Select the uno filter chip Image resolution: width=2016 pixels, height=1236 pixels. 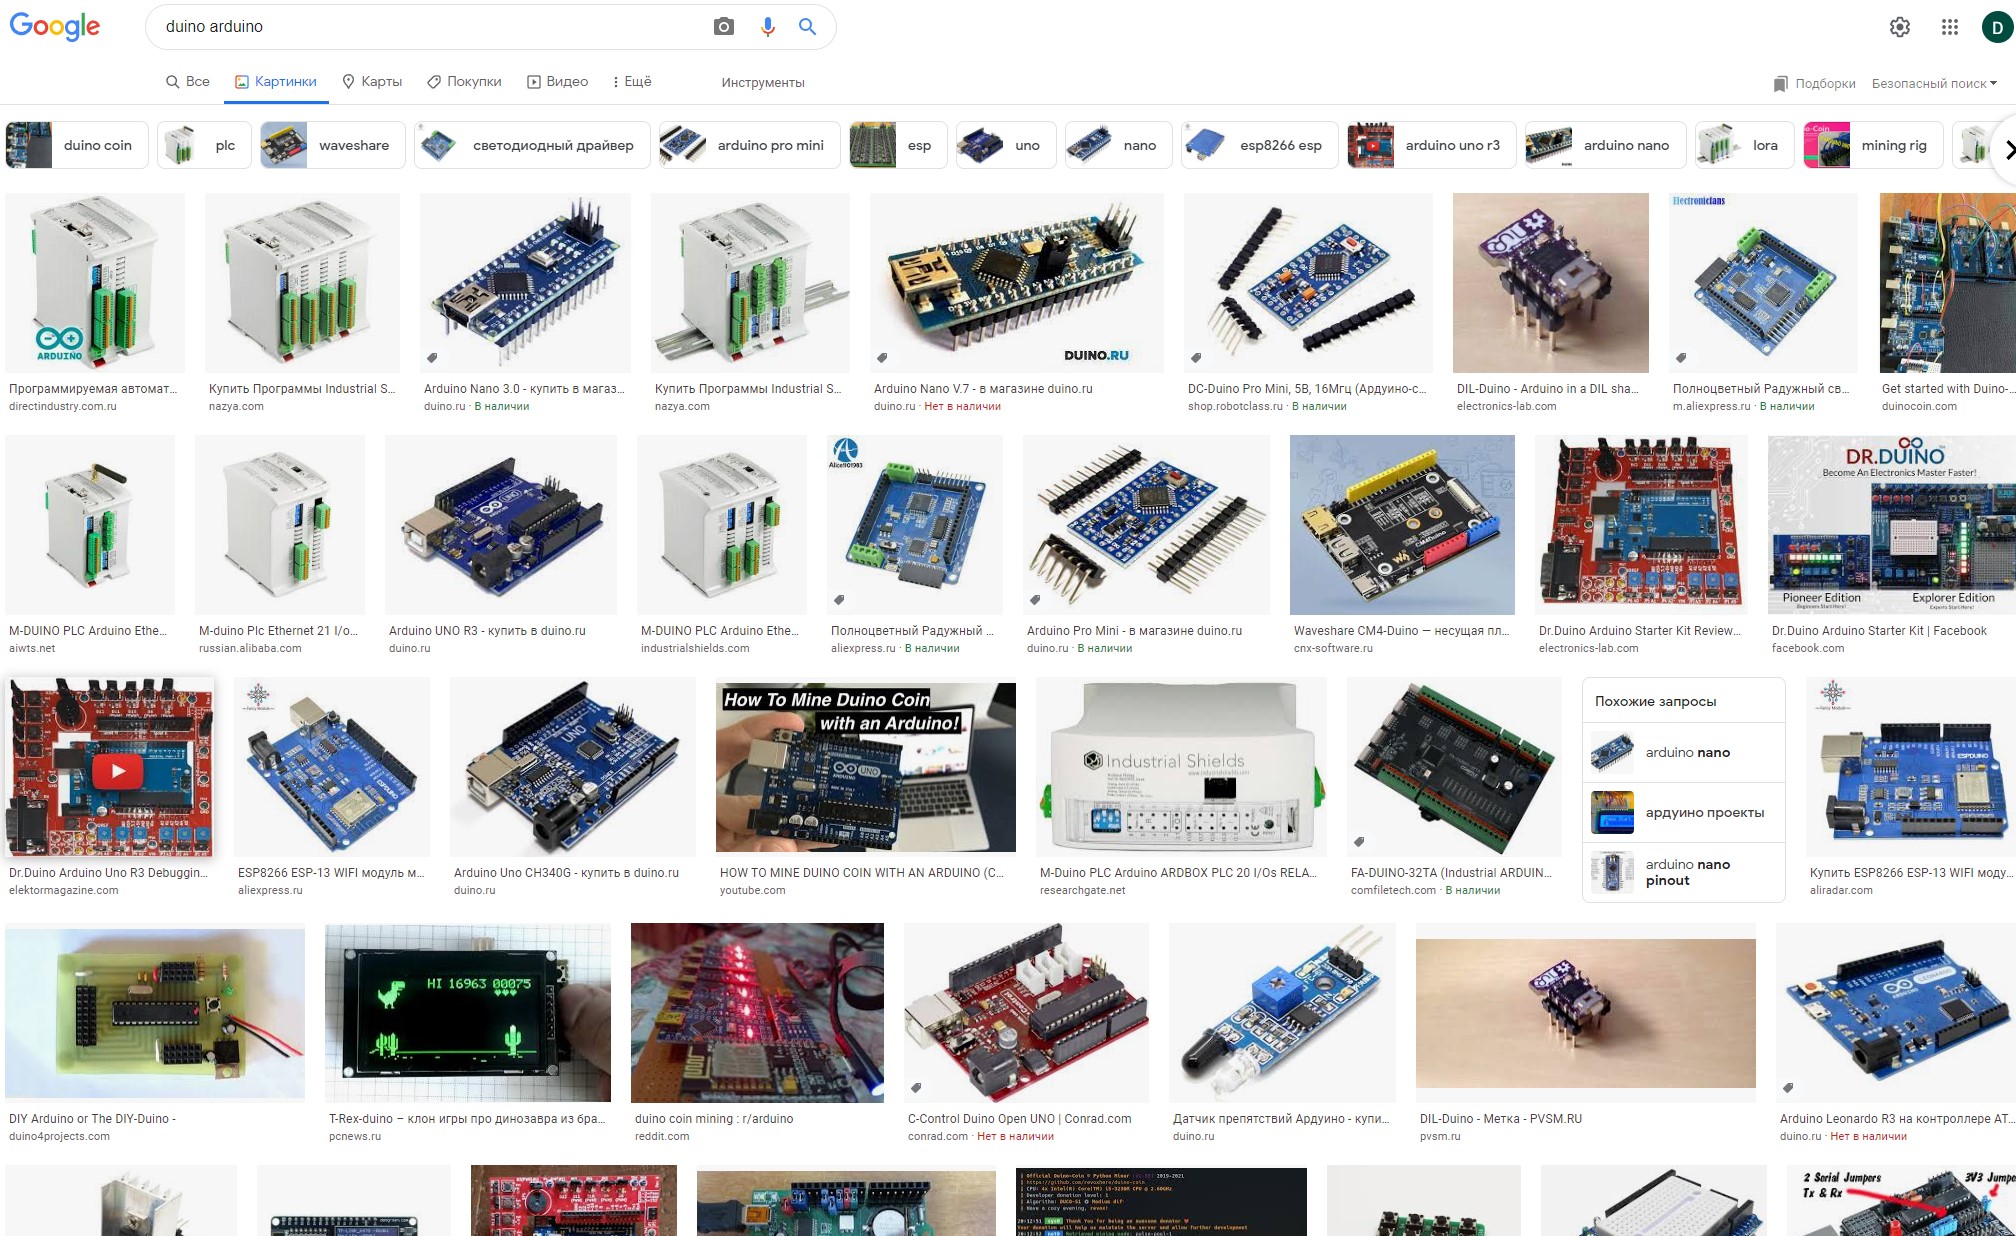click(x=1006, y=145)
